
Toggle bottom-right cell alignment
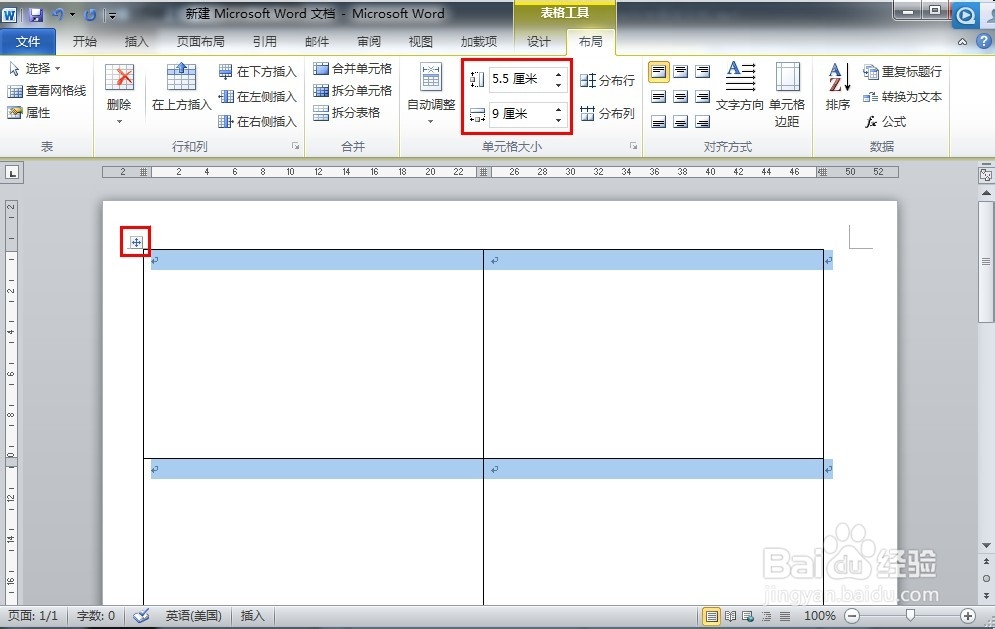(703, 122)
